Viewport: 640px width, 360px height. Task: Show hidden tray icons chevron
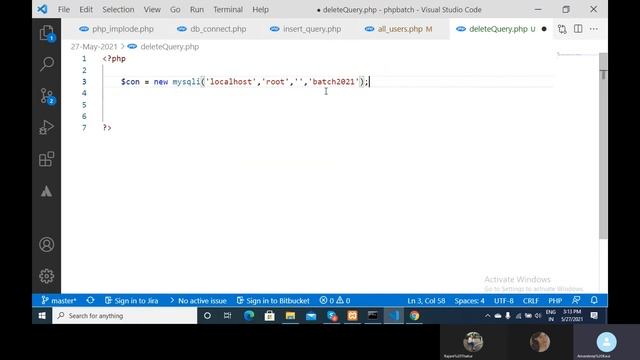[487, 316]
